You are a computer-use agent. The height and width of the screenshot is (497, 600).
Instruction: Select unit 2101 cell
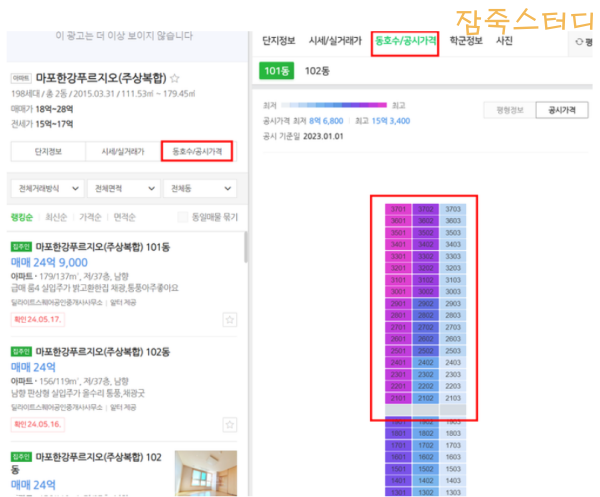(x=398, y=398)
